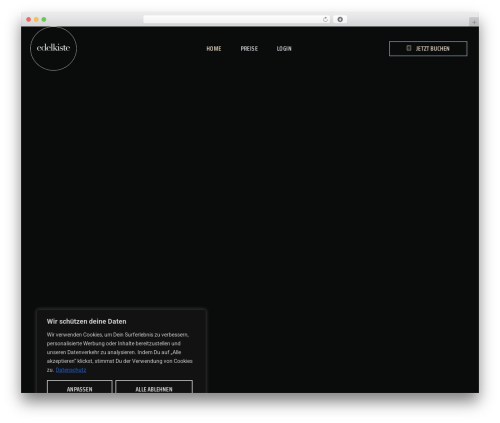Open the LOGIN menu item

pos(284,49)
